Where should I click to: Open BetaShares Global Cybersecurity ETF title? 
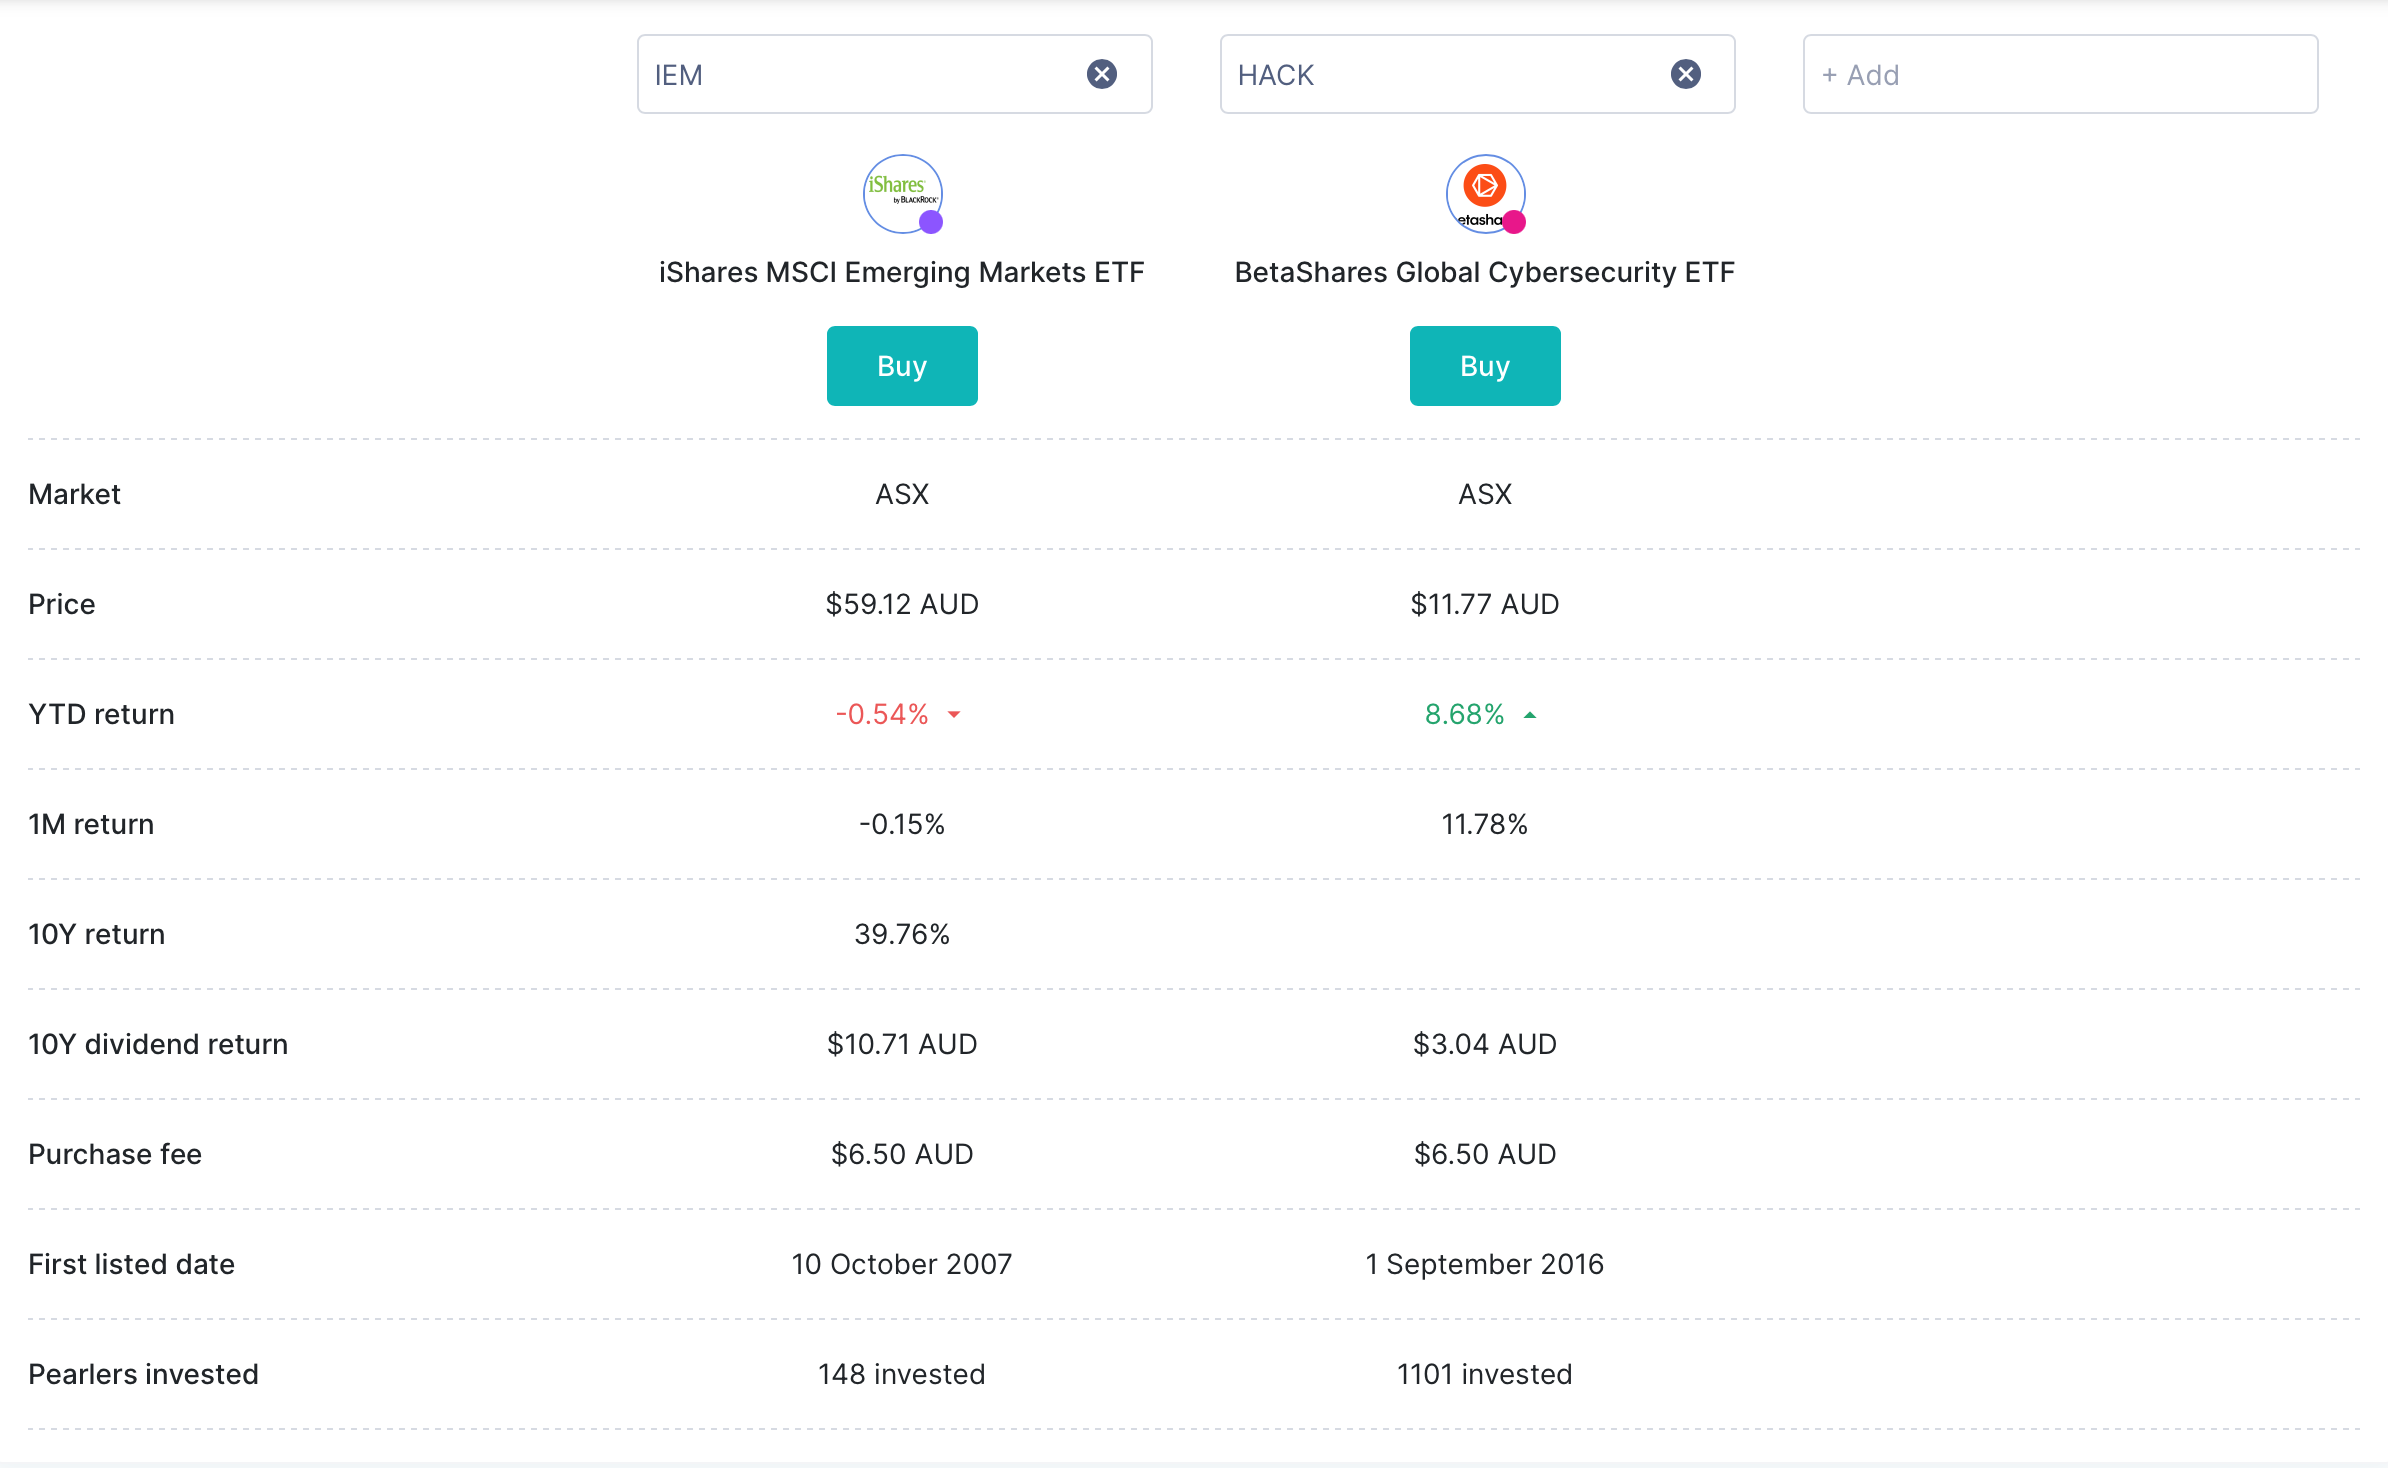tap(1485, 272)
